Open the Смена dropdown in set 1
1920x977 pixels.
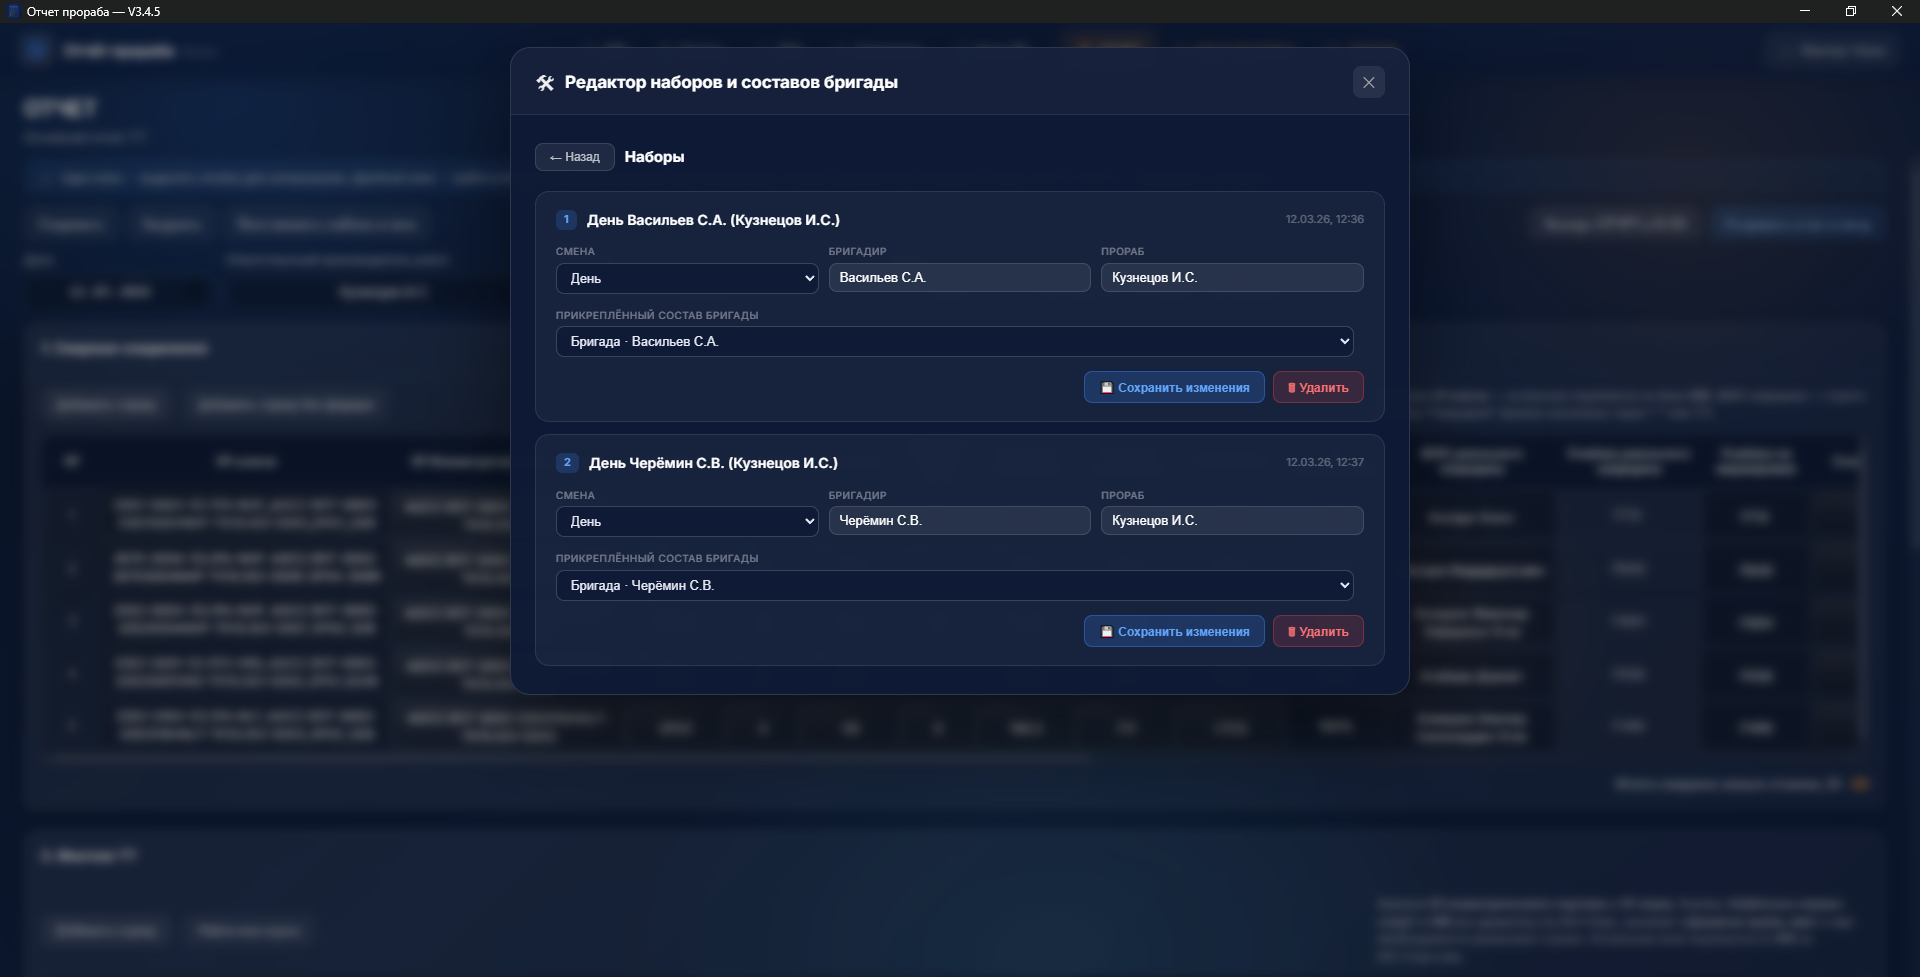(x=686, y=278)
